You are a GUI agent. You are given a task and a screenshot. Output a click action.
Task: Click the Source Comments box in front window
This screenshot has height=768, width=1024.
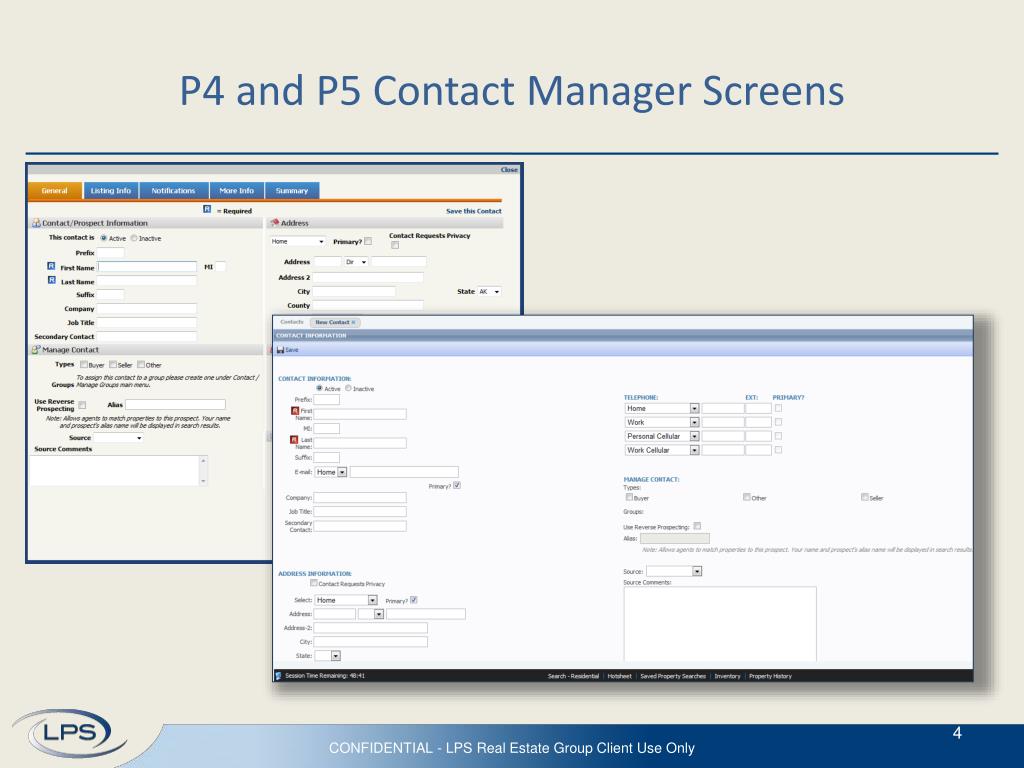720,624
